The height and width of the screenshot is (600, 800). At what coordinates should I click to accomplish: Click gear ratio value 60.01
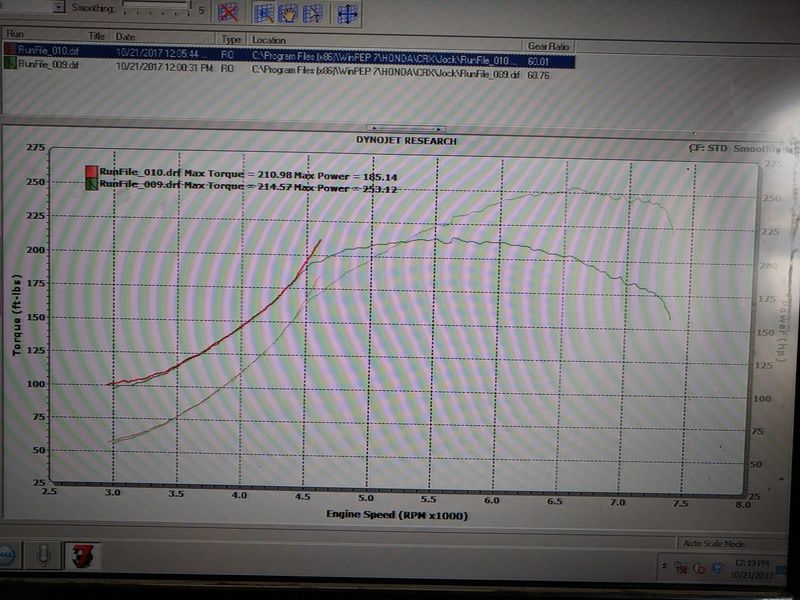[x=538, y=62]
